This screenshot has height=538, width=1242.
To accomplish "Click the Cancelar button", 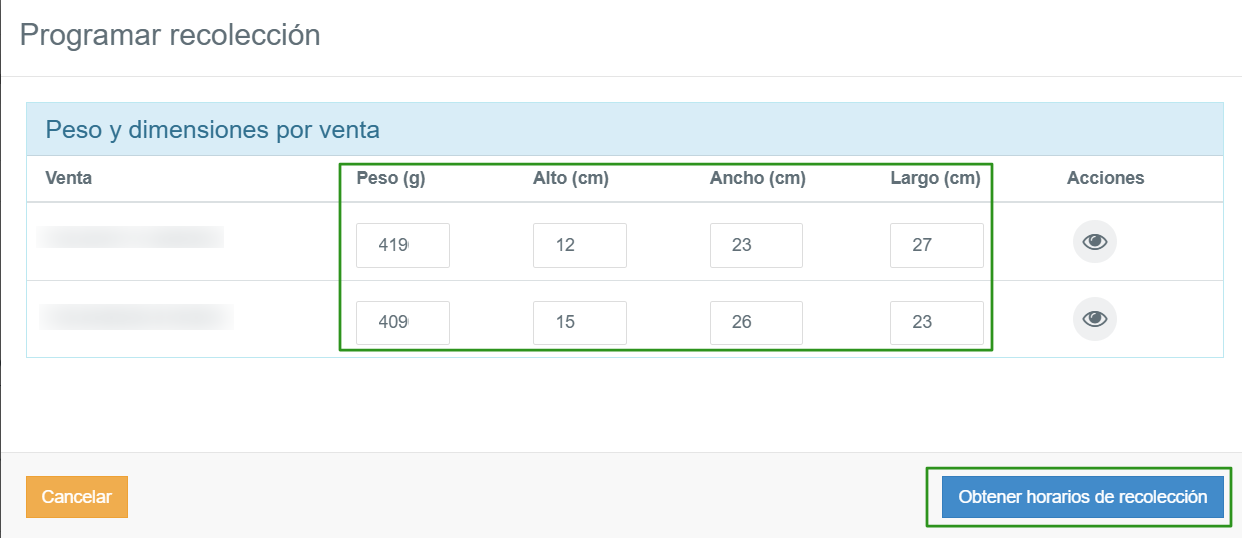I will tap(77, 497).
